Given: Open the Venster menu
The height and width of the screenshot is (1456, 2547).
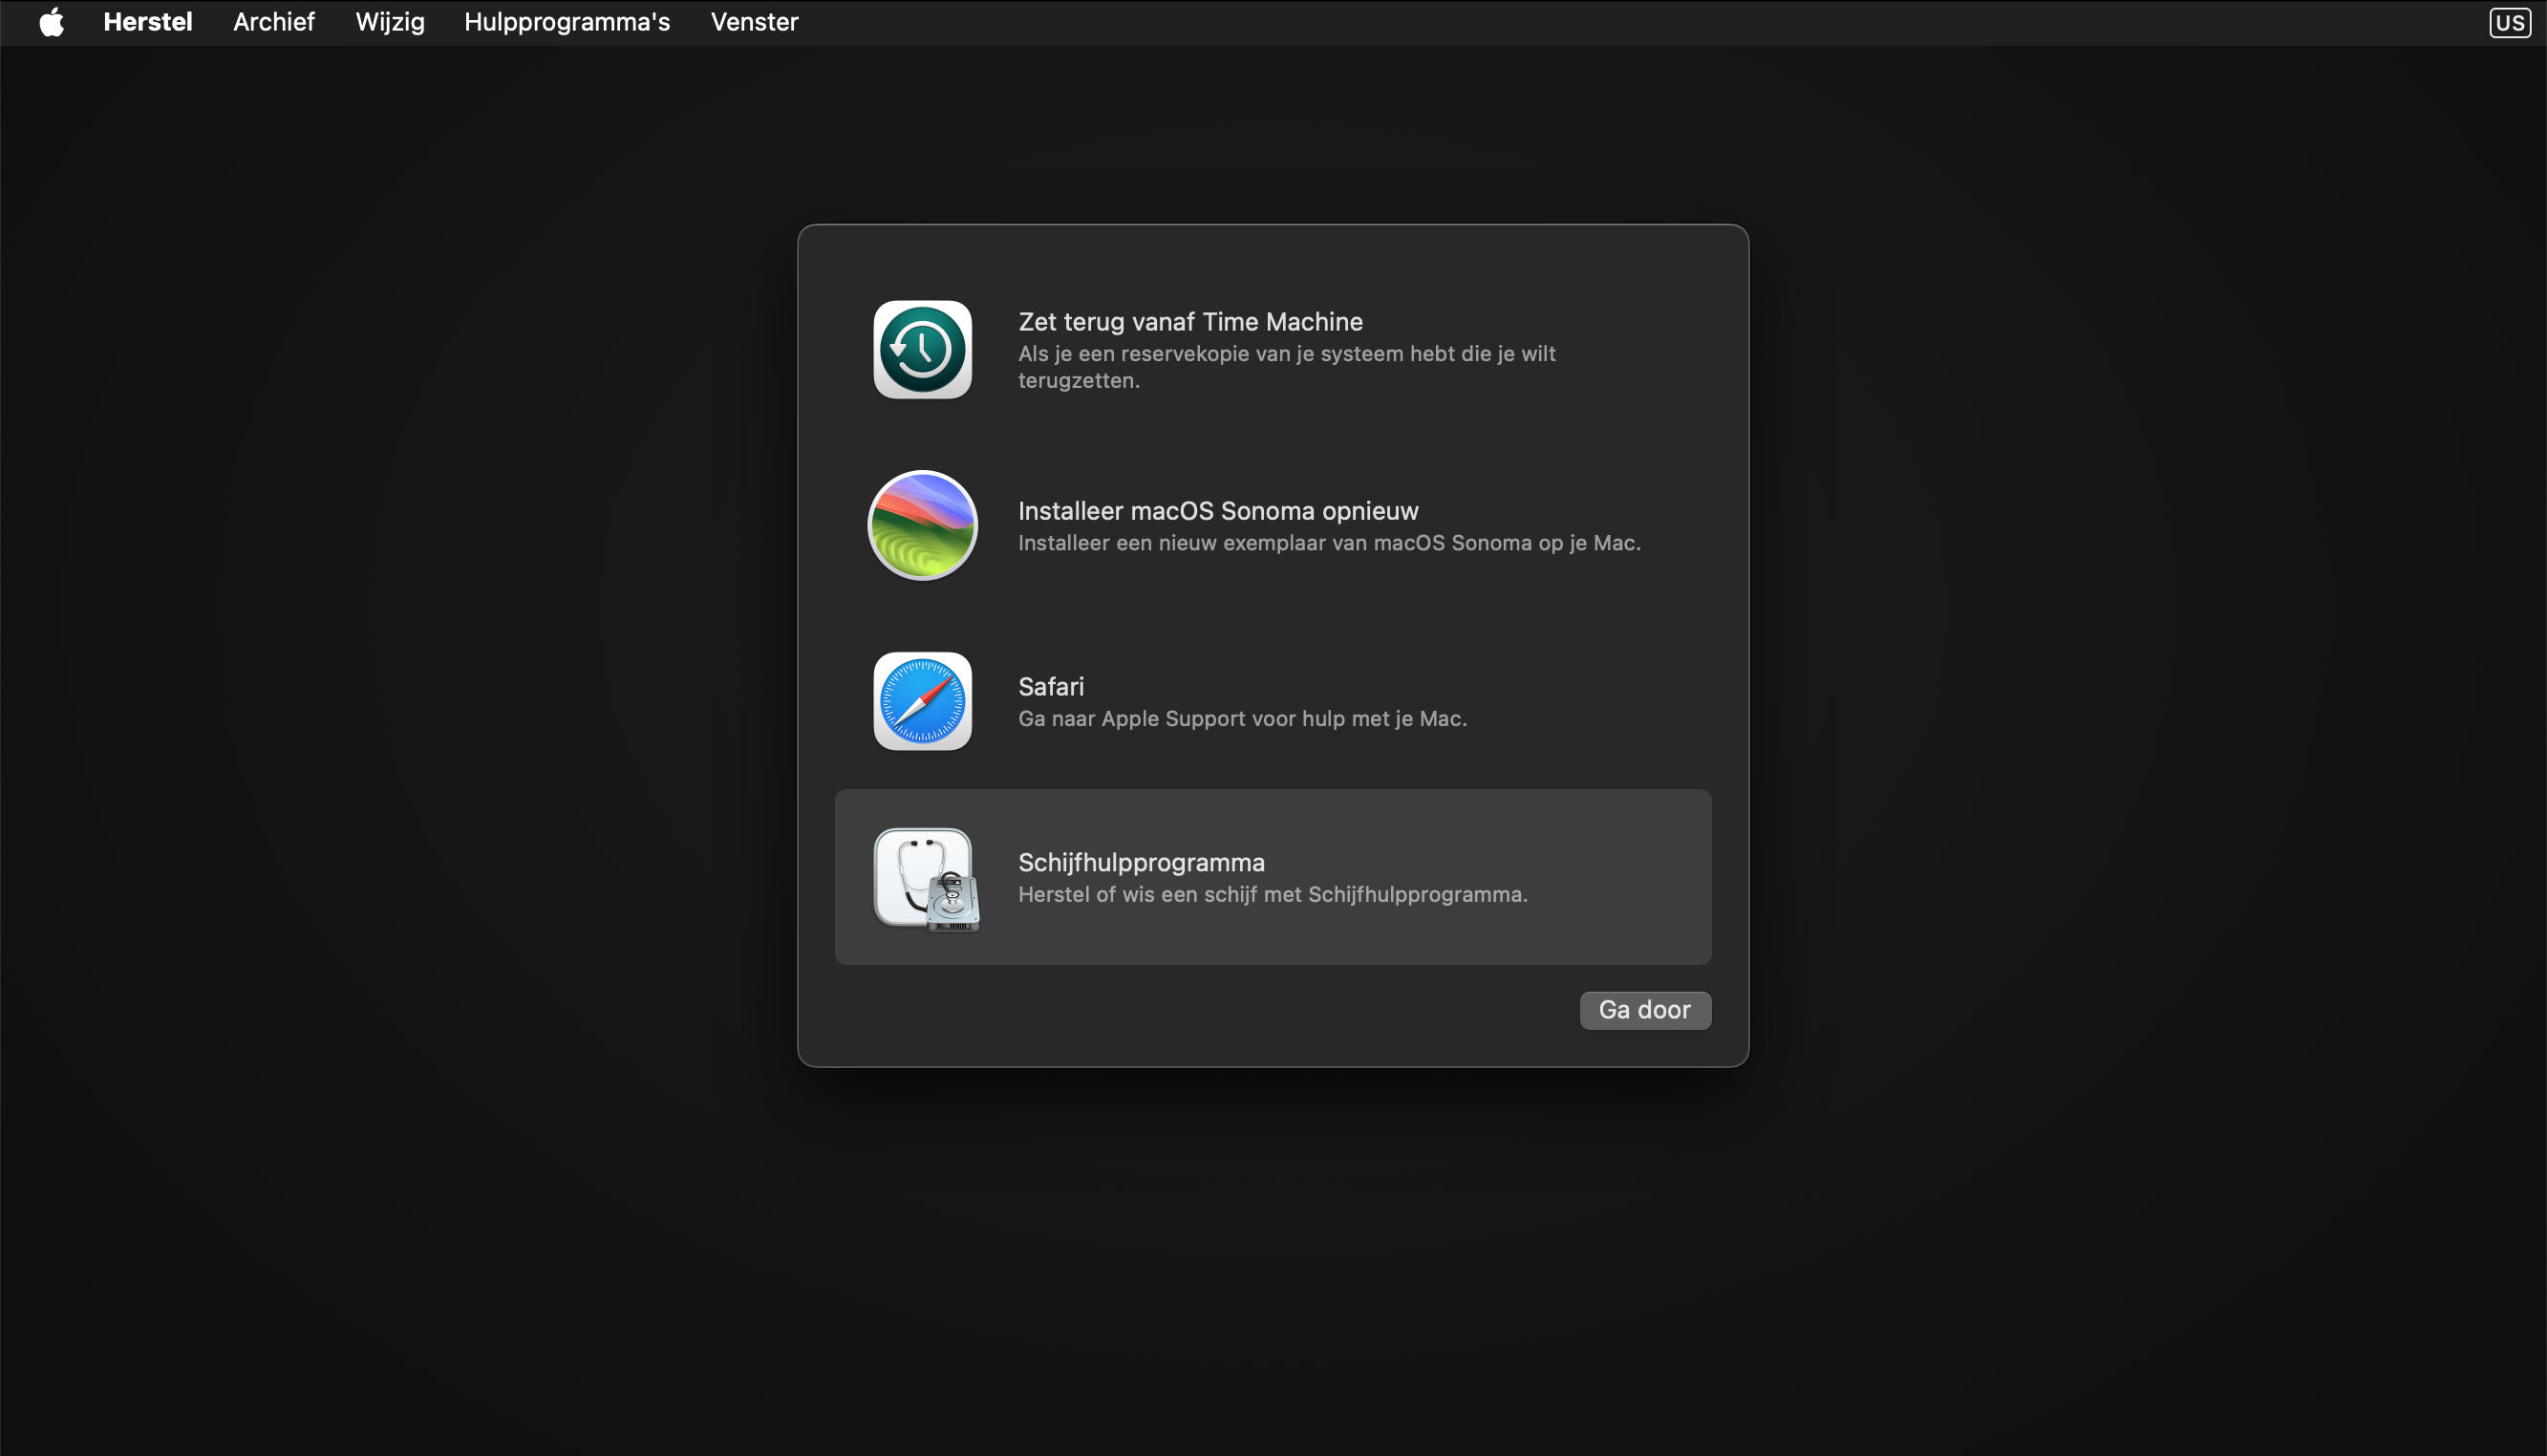Looking at the screenshot, I should pyautogui.click(x=754, y=22).
